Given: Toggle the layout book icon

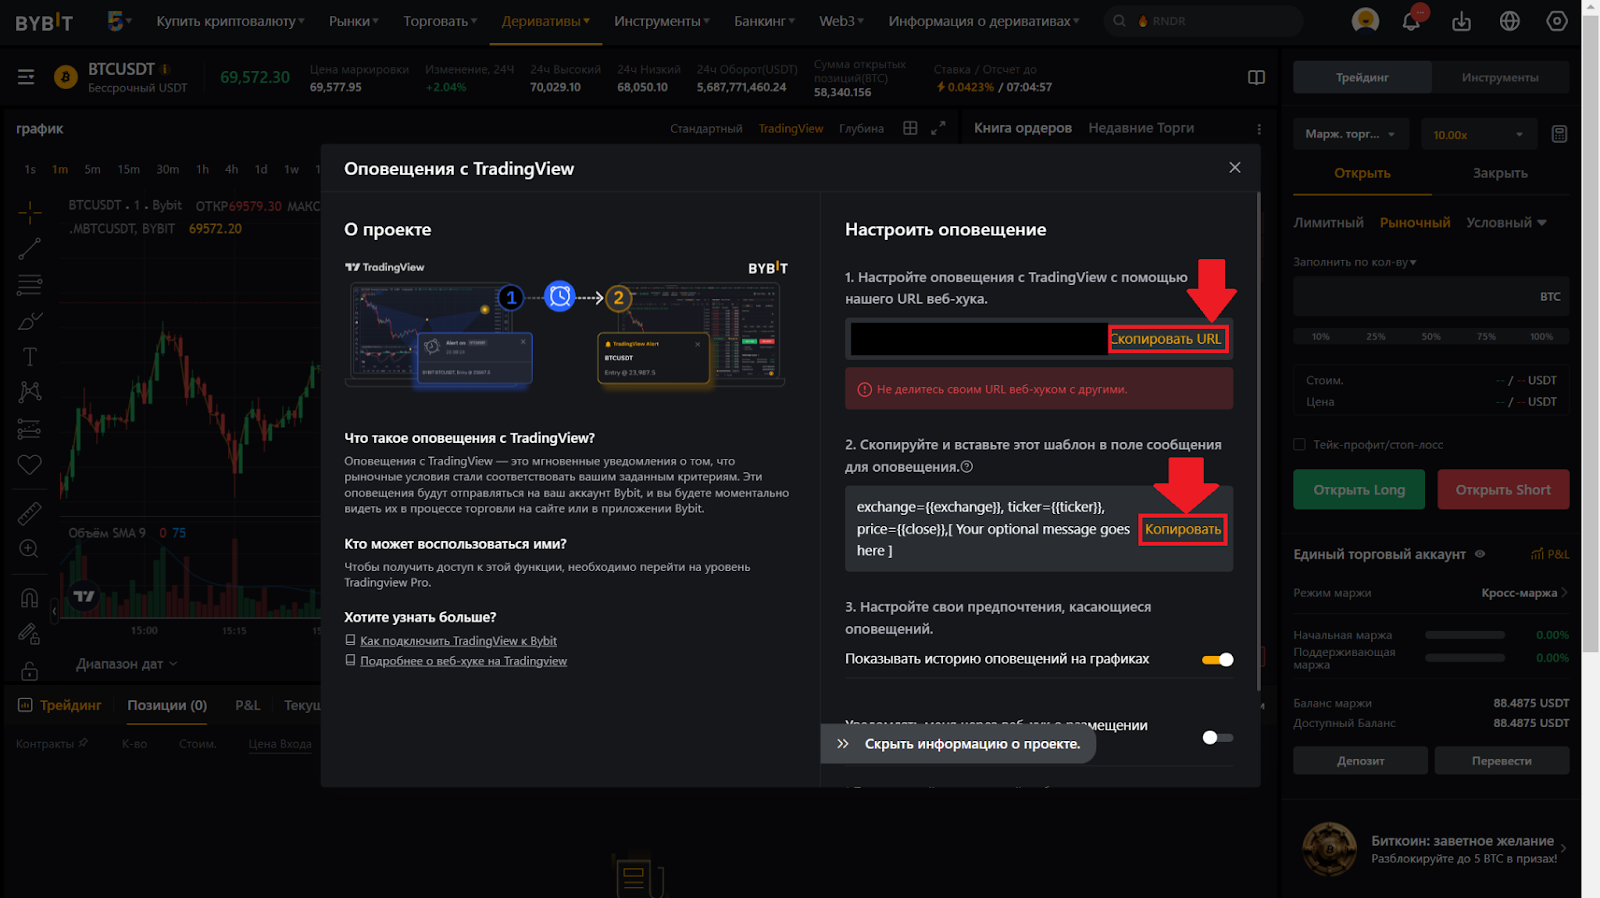Looking at the screenshot, I should (1257, 77).
